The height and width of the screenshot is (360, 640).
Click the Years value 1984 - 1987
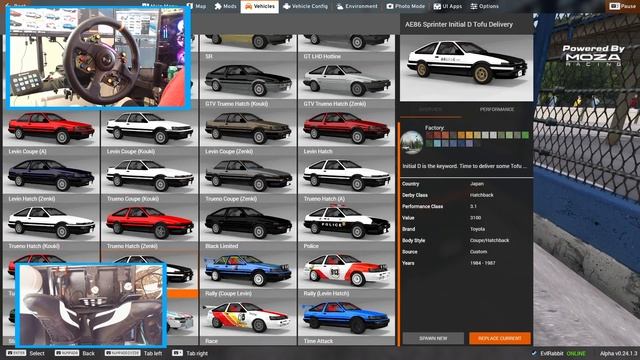482,263
